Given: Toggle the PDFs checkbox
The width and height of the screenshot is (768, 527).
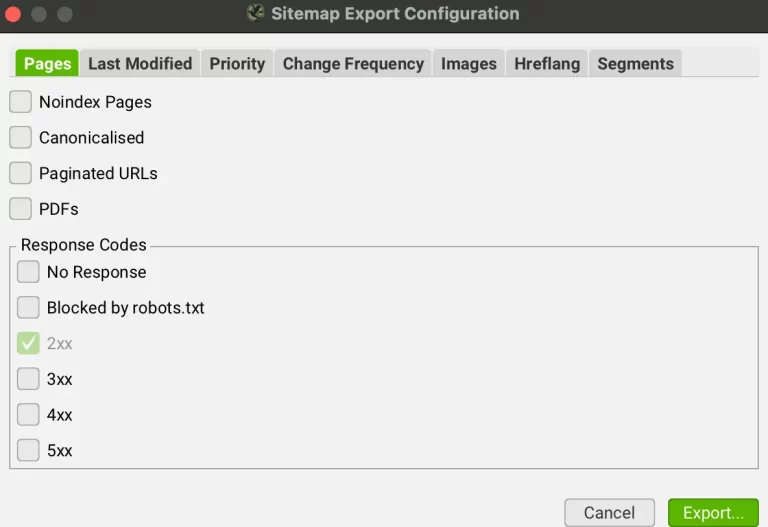Looking at the screenshot, I should pyautogui.click(x=21, y=209).
